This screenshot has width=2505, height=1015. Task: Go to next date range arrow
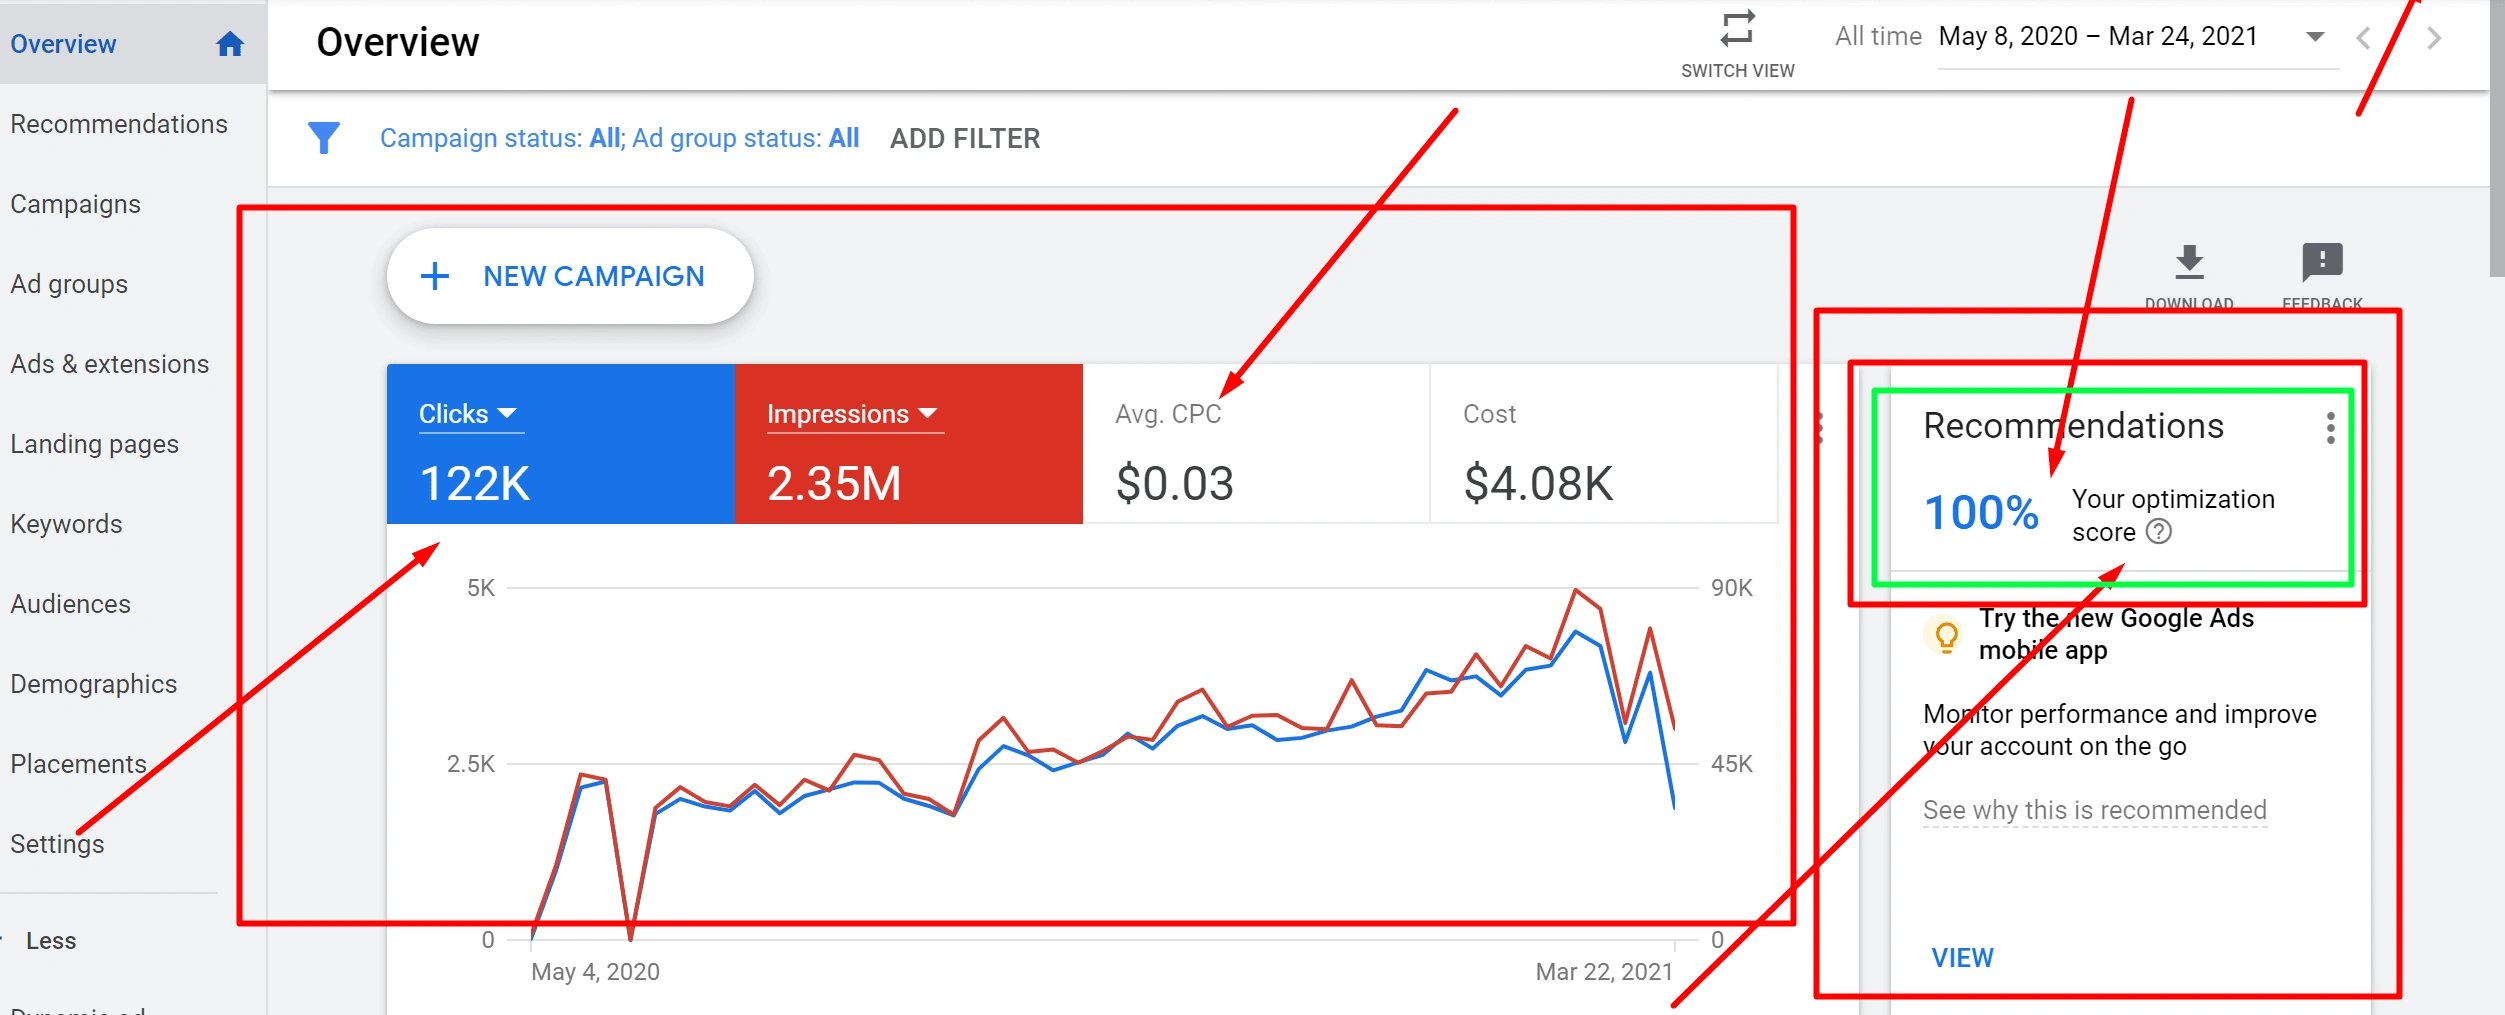tap(2434, 39)
